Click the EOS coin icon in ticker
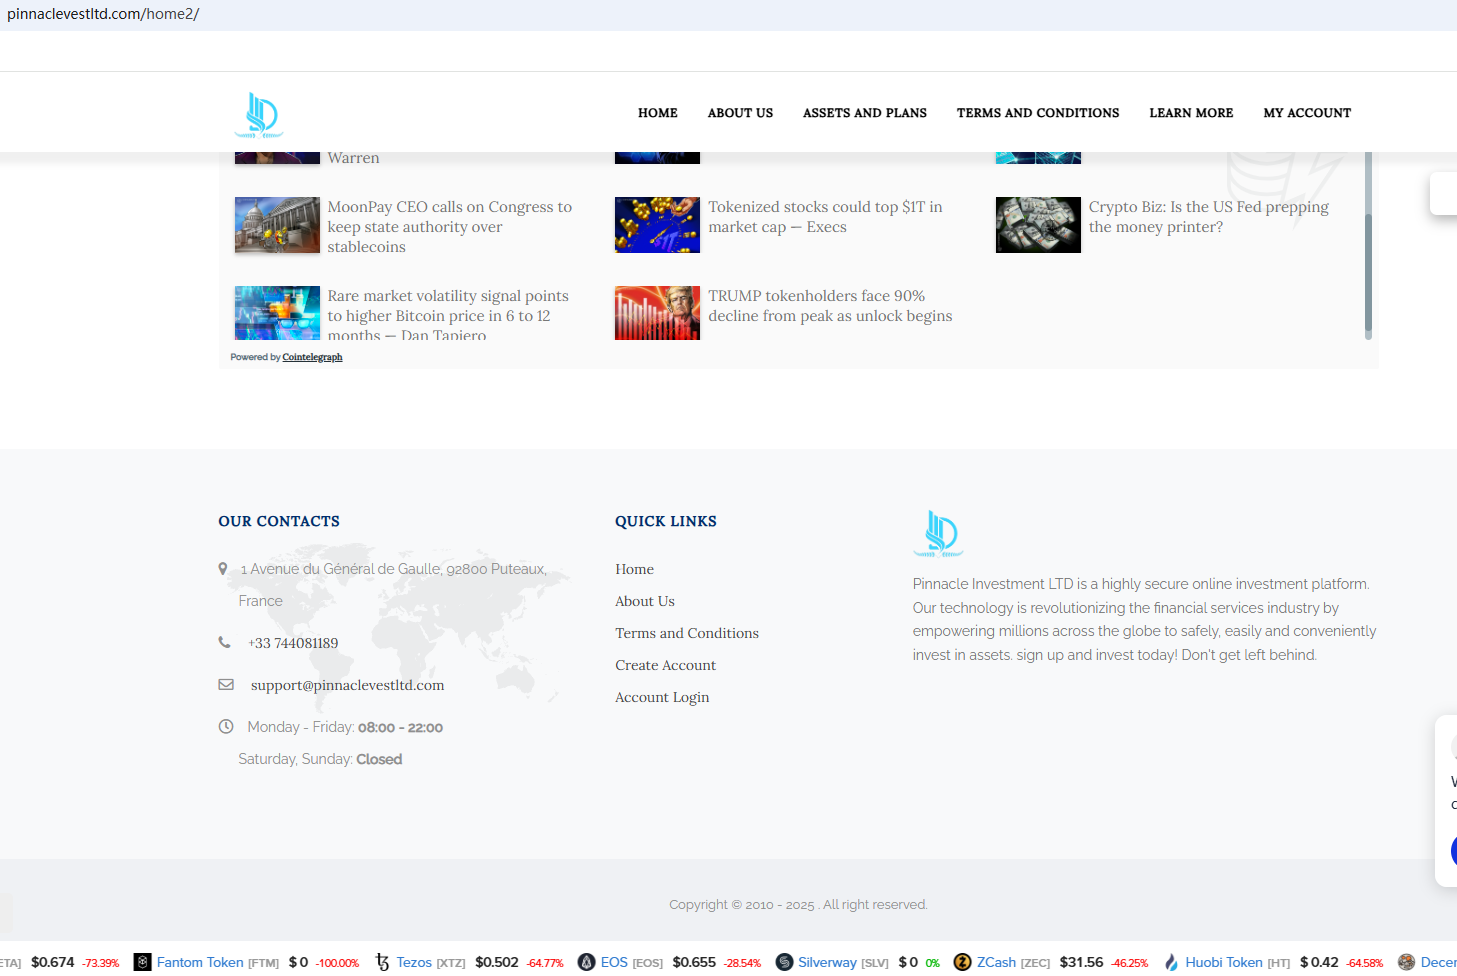1457x976 pixels. [587, 962]
